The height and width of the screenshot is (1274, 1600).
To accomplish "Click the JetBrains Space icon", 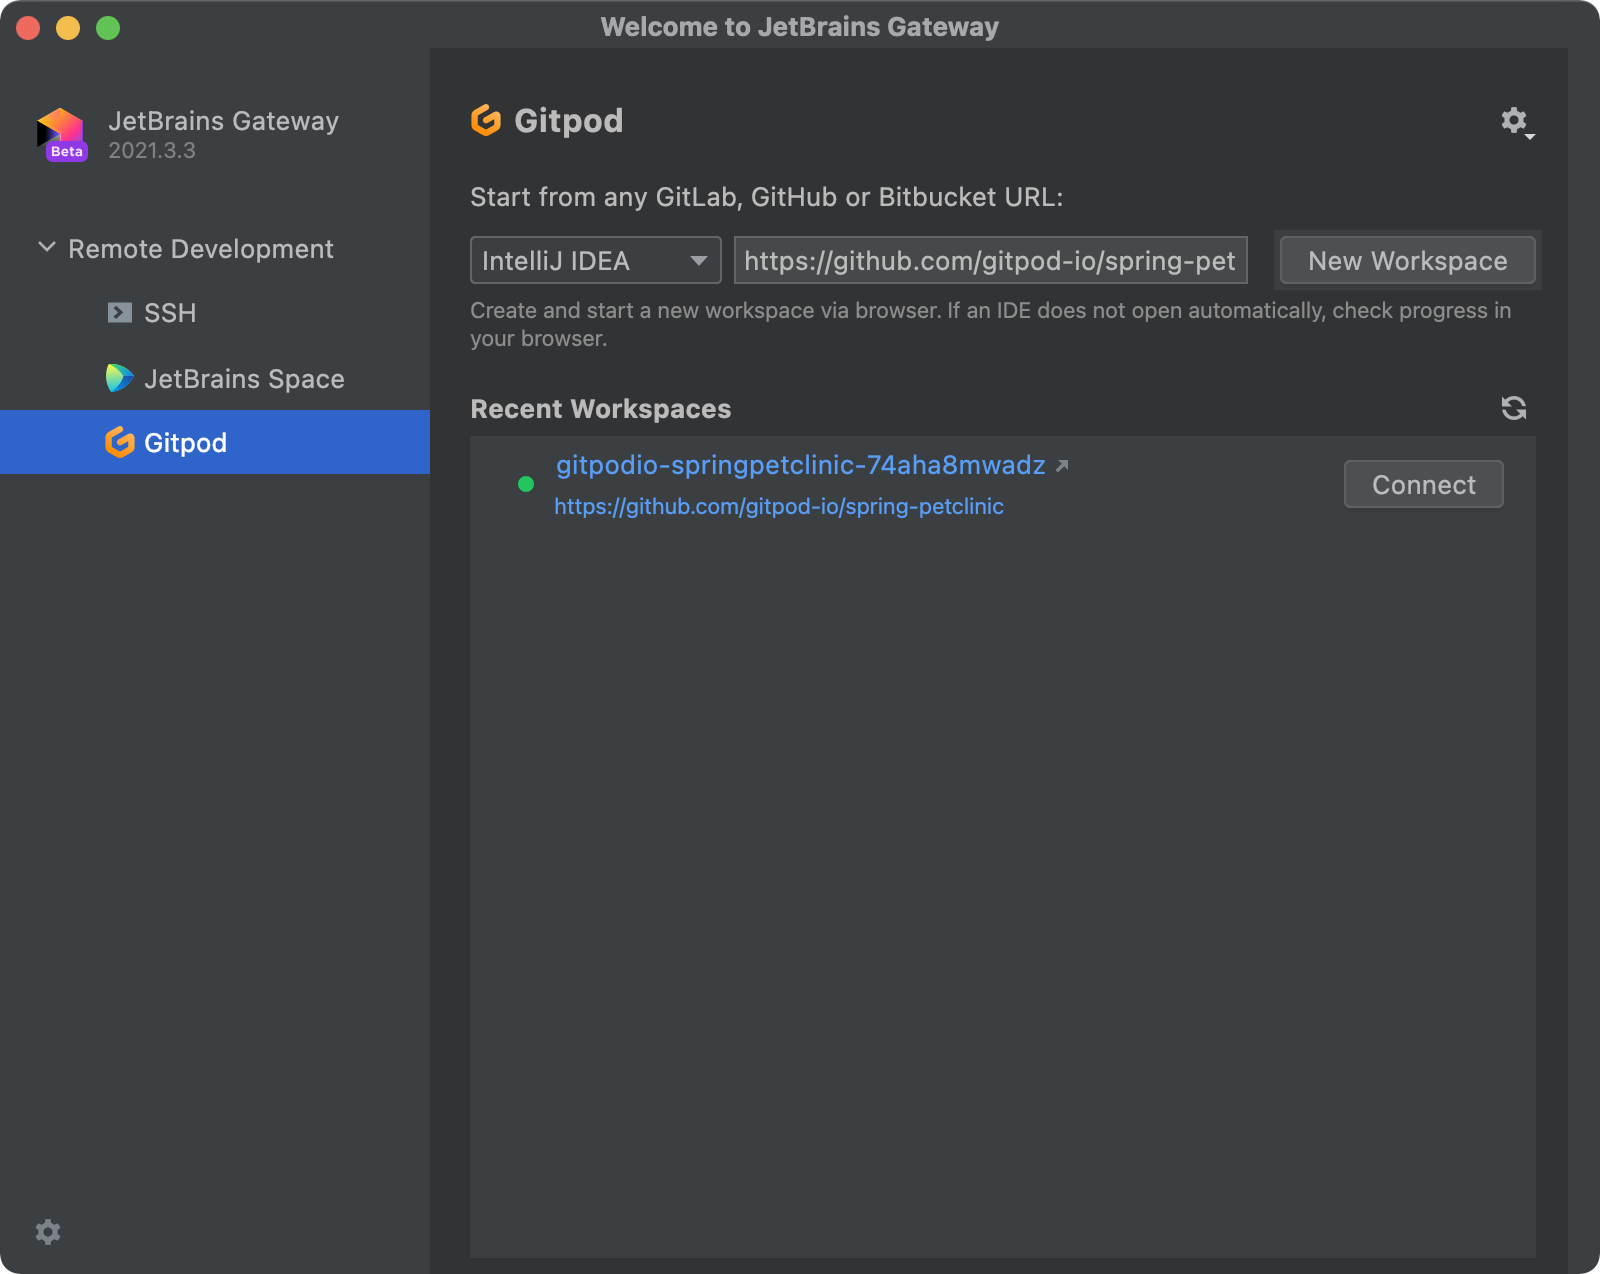I will click(120, 378).
